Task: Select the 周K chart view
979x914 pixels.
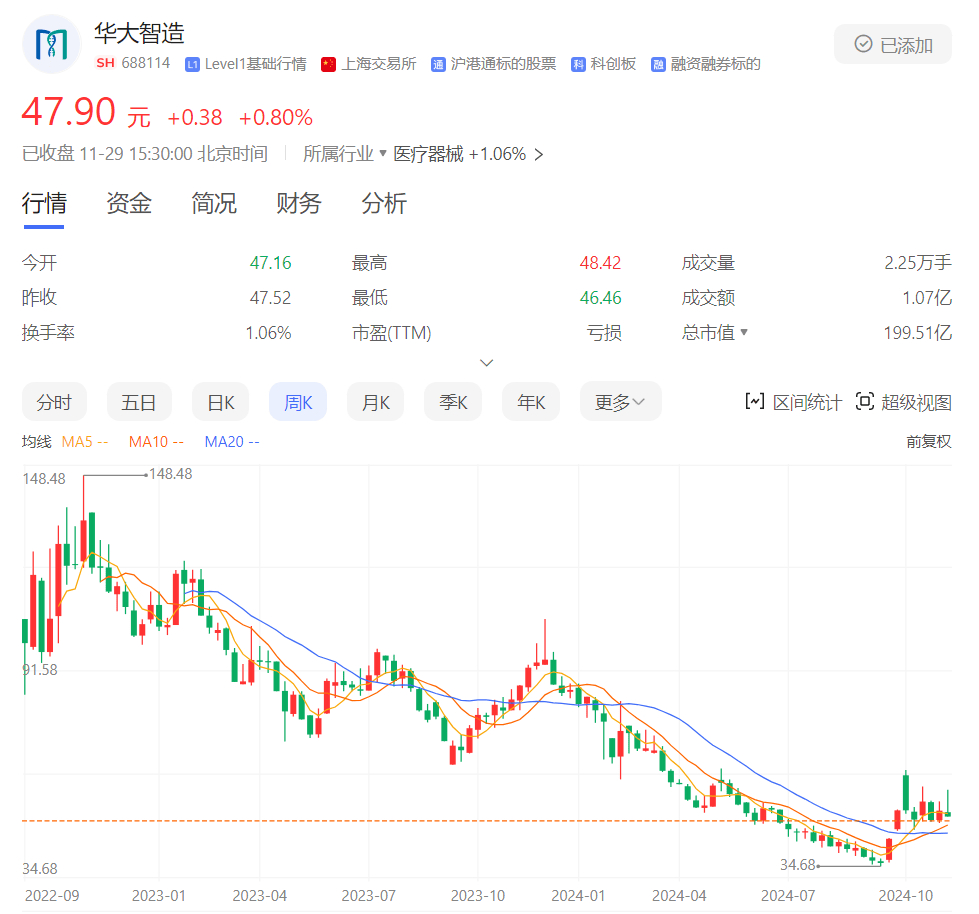Action: [298, 402]
